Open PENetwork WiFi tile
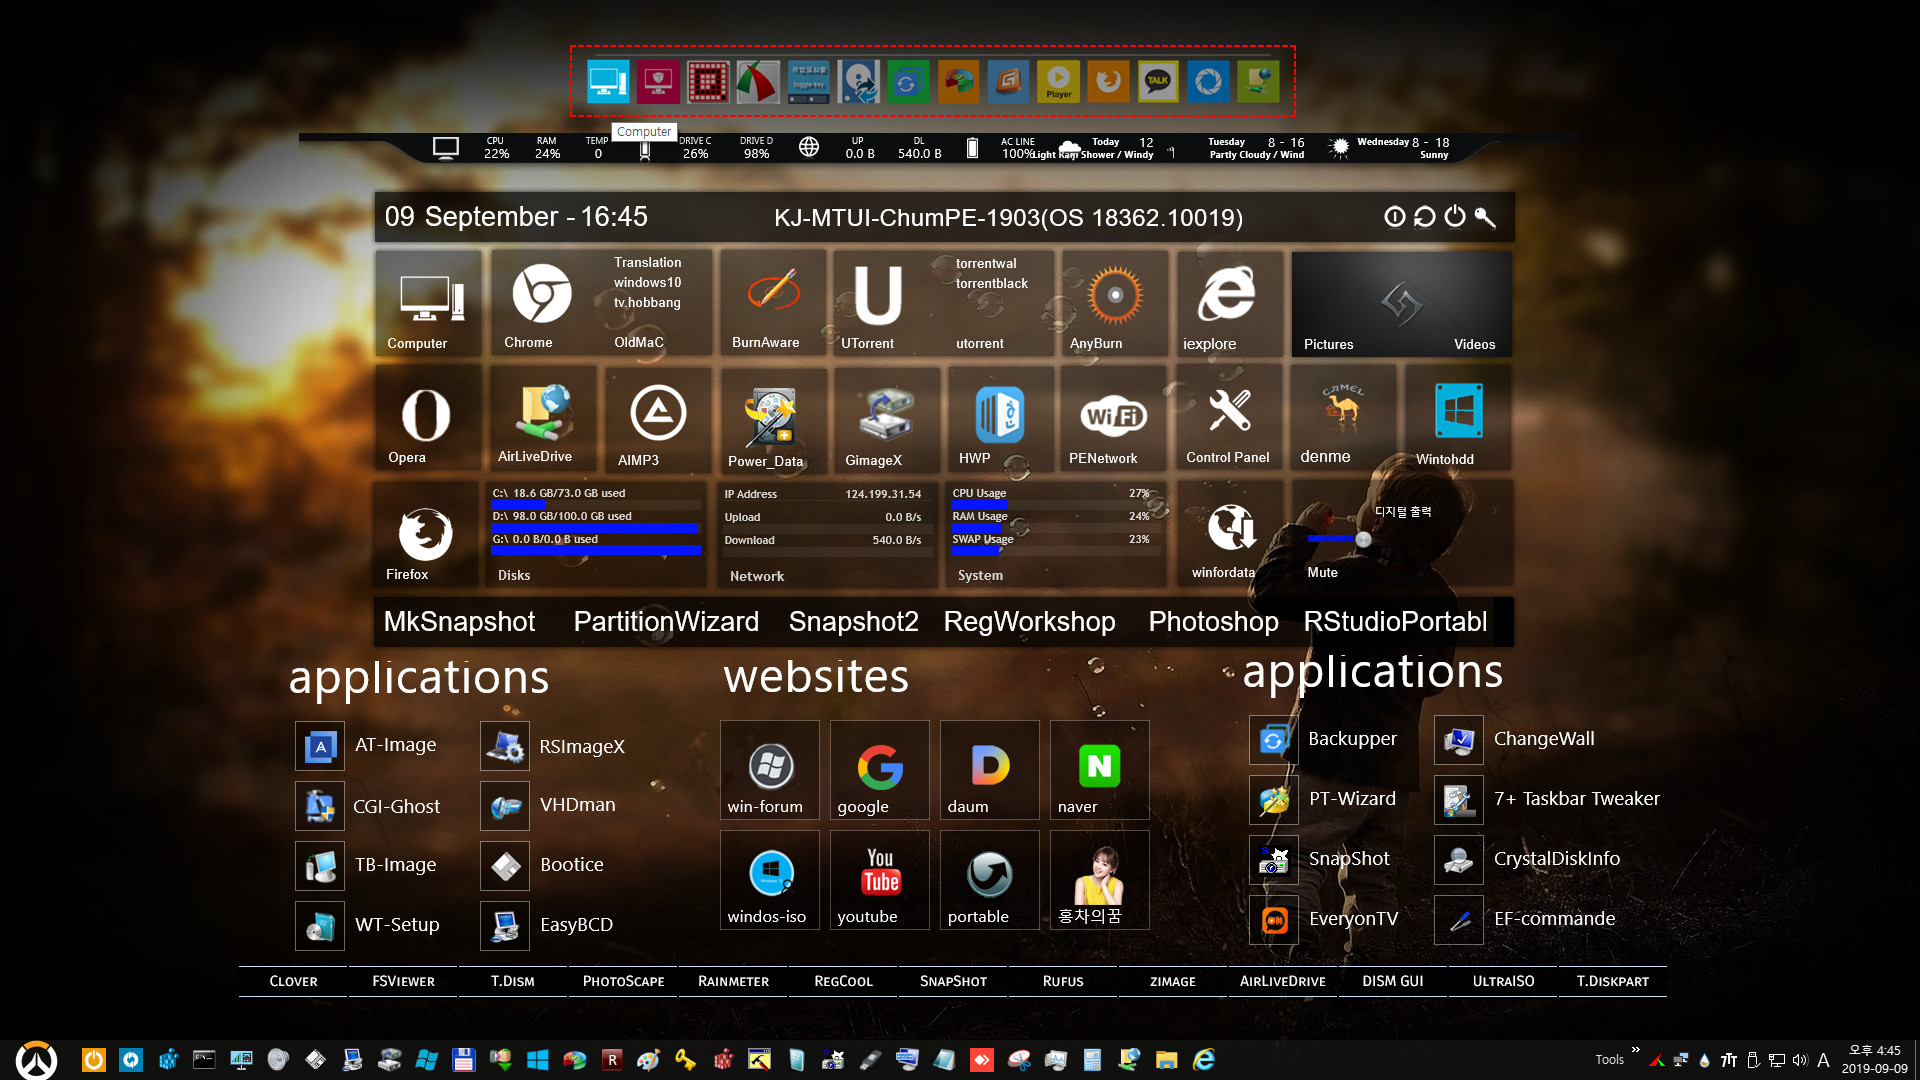 point(1113,418)
